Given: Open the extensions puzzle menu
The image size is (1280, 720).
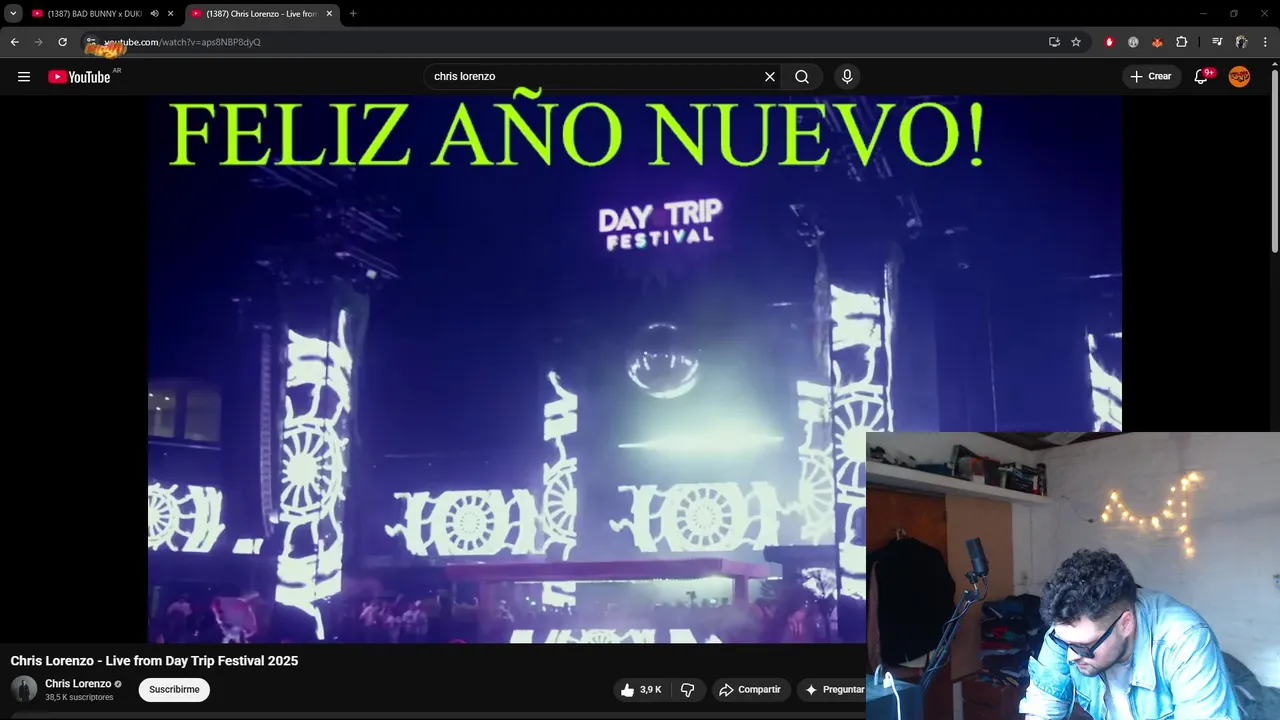Looking at the screenshot, I should [1182, 42].
